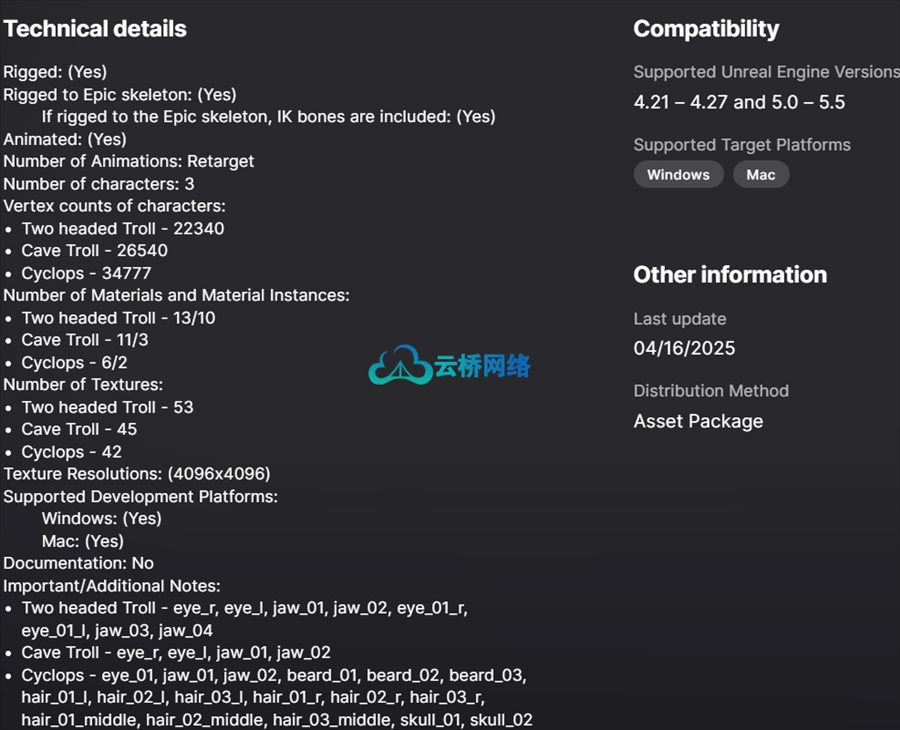Select the Mac platform tag
Viewport: 900px width, 730px height.
point(760,175)
